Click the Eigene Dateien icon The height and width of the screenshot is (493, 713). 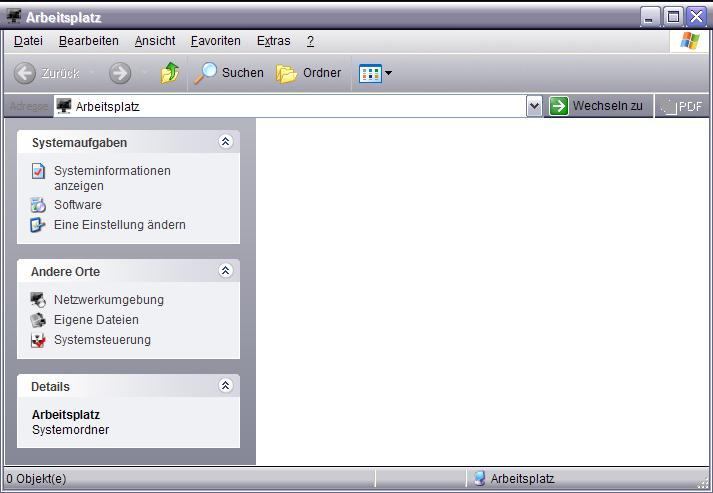pos(38,320)
